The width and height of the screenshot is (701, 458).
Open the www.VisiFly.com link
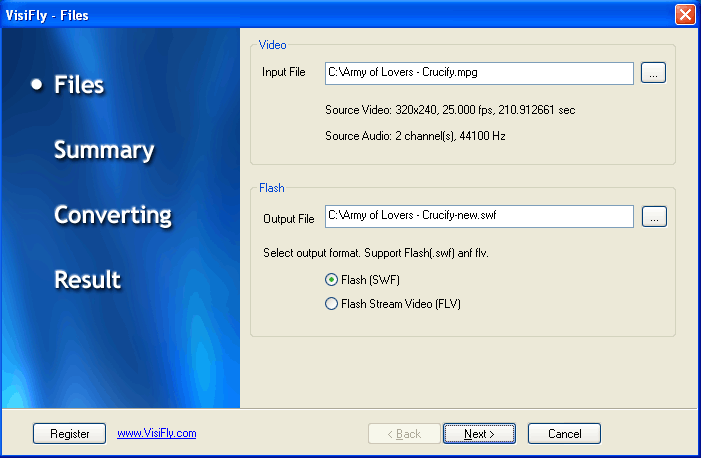pos(156,433)
